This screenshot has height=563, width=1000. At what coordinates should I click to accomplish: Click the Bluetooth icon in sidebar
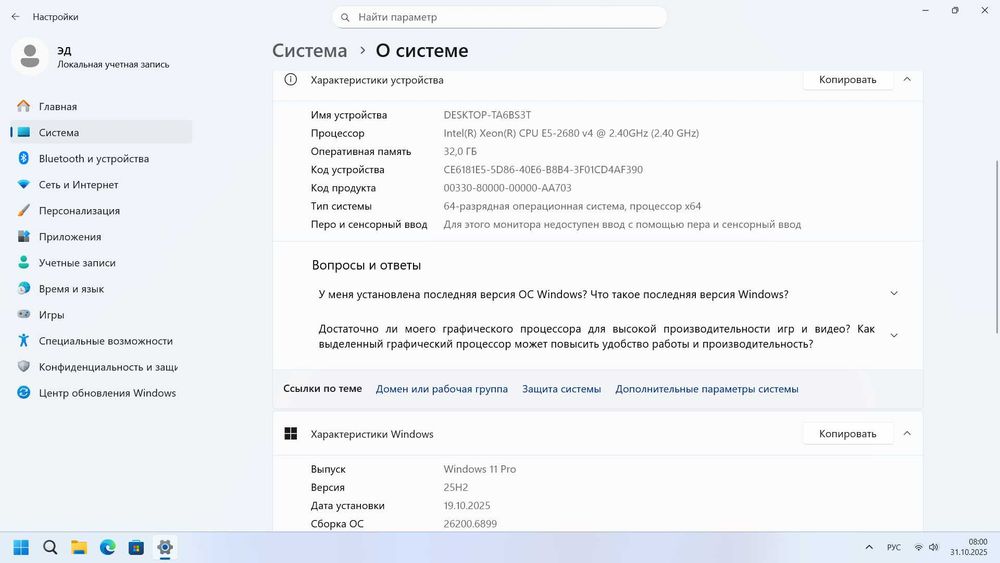(24, 158)
